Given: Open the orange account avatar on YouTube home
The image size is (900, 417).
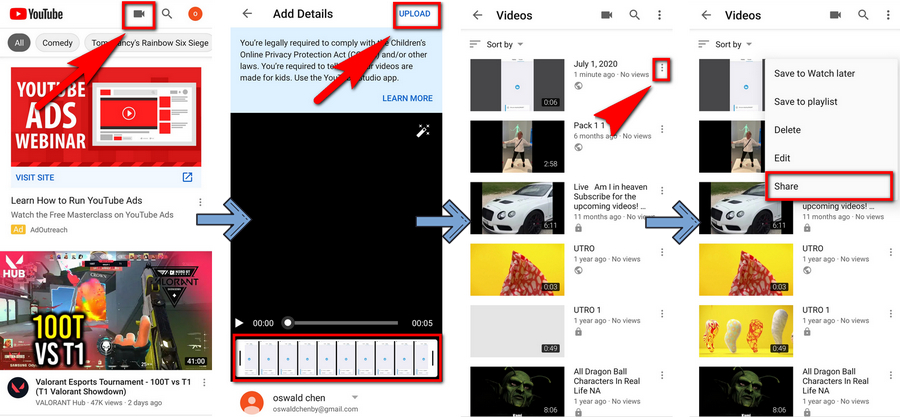Looking at the screenshot, I should click(196, 14).
